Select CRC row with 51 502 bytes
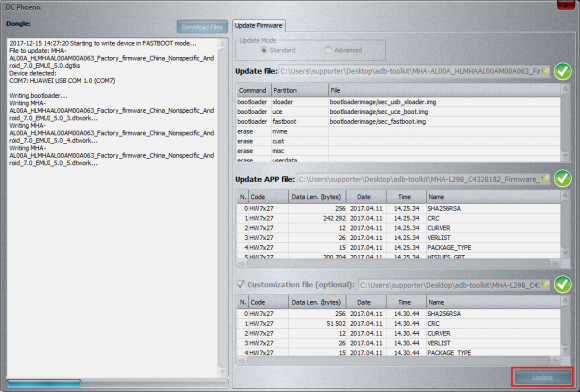 click(398, 324)
